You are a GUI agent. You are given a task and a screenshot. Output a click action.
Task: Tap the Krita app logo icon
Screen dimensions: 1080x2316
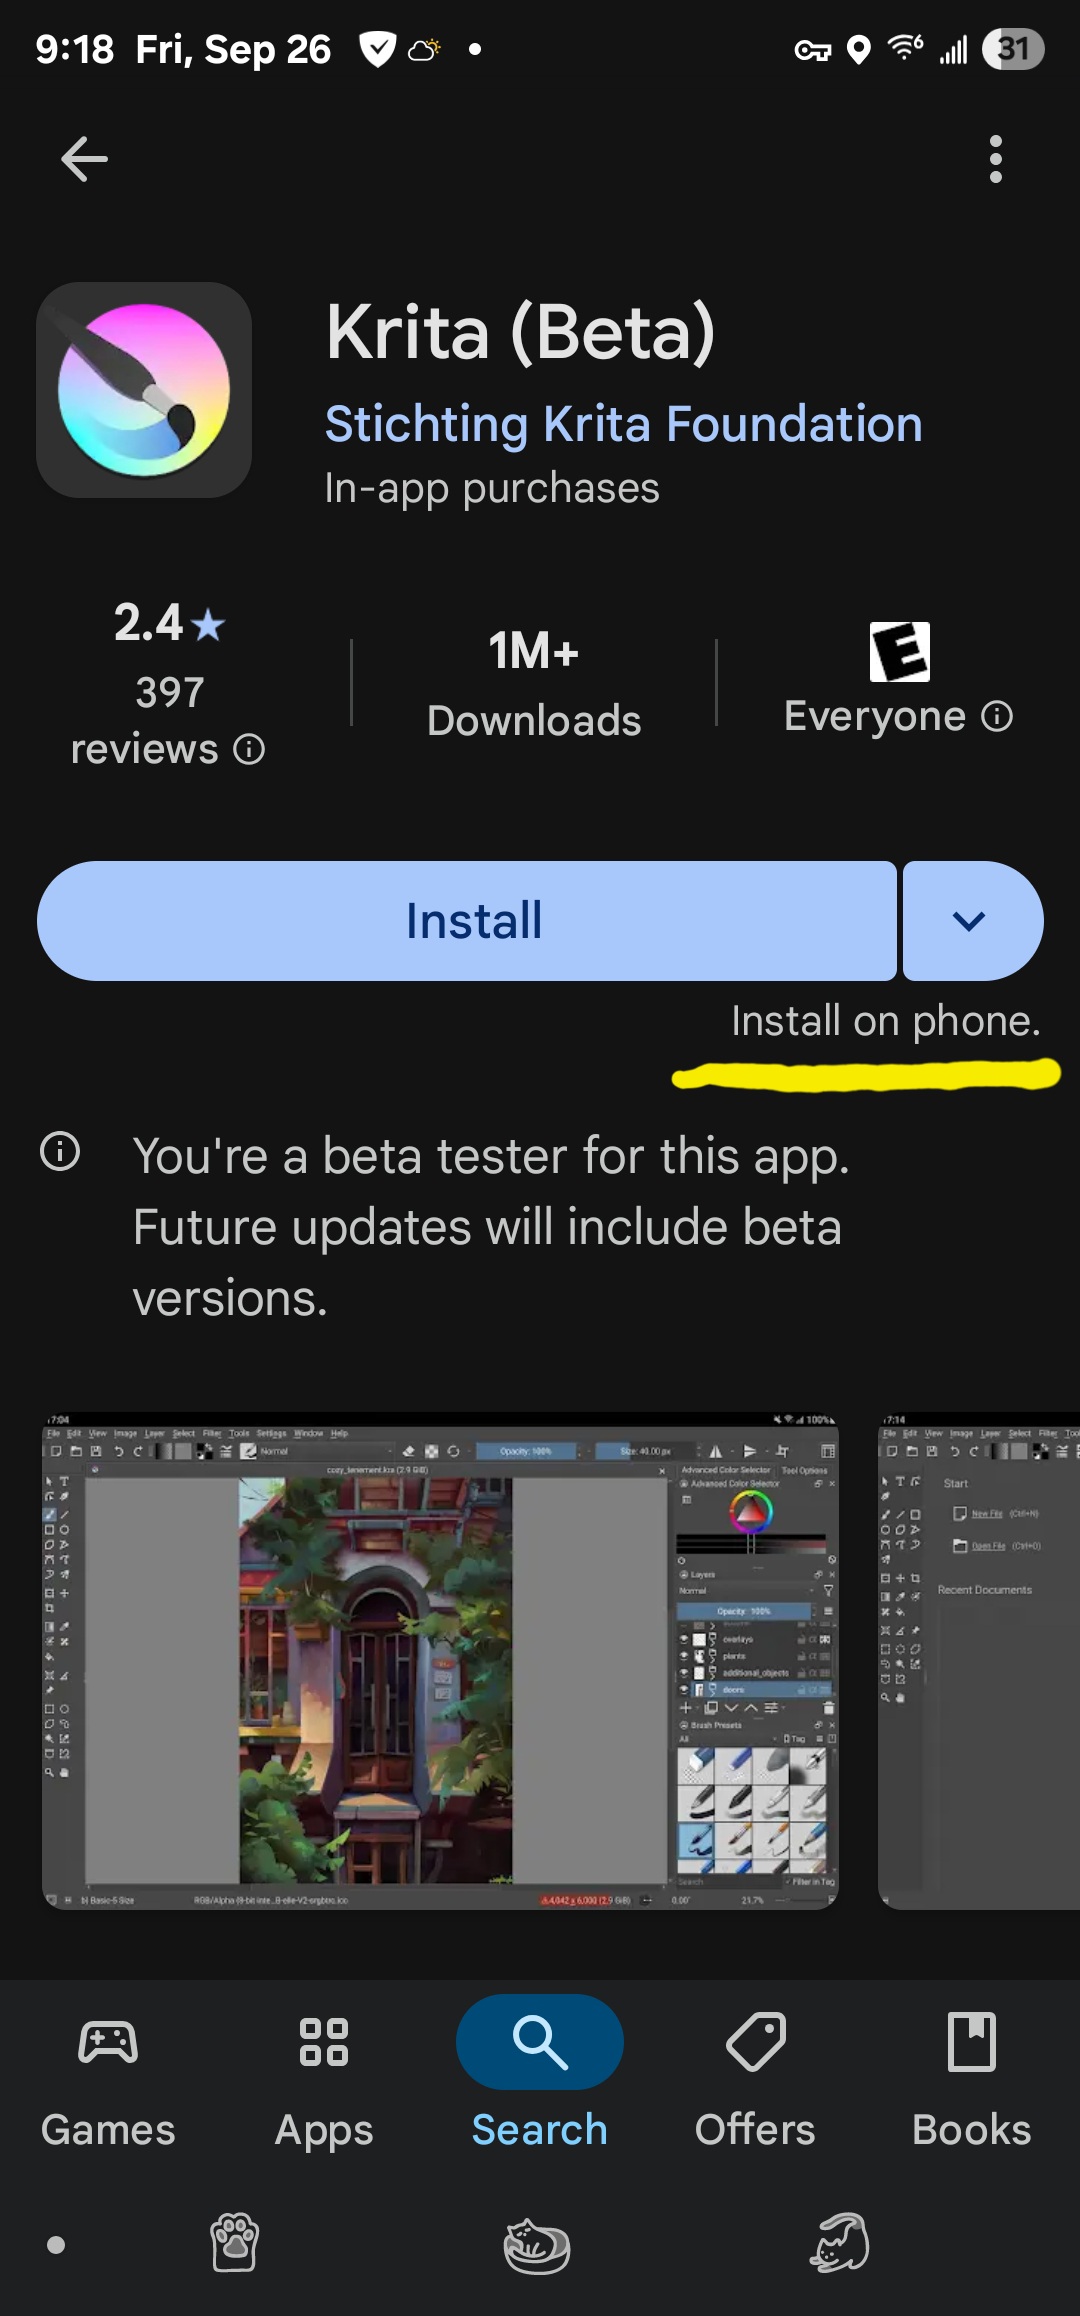(144, 390)
